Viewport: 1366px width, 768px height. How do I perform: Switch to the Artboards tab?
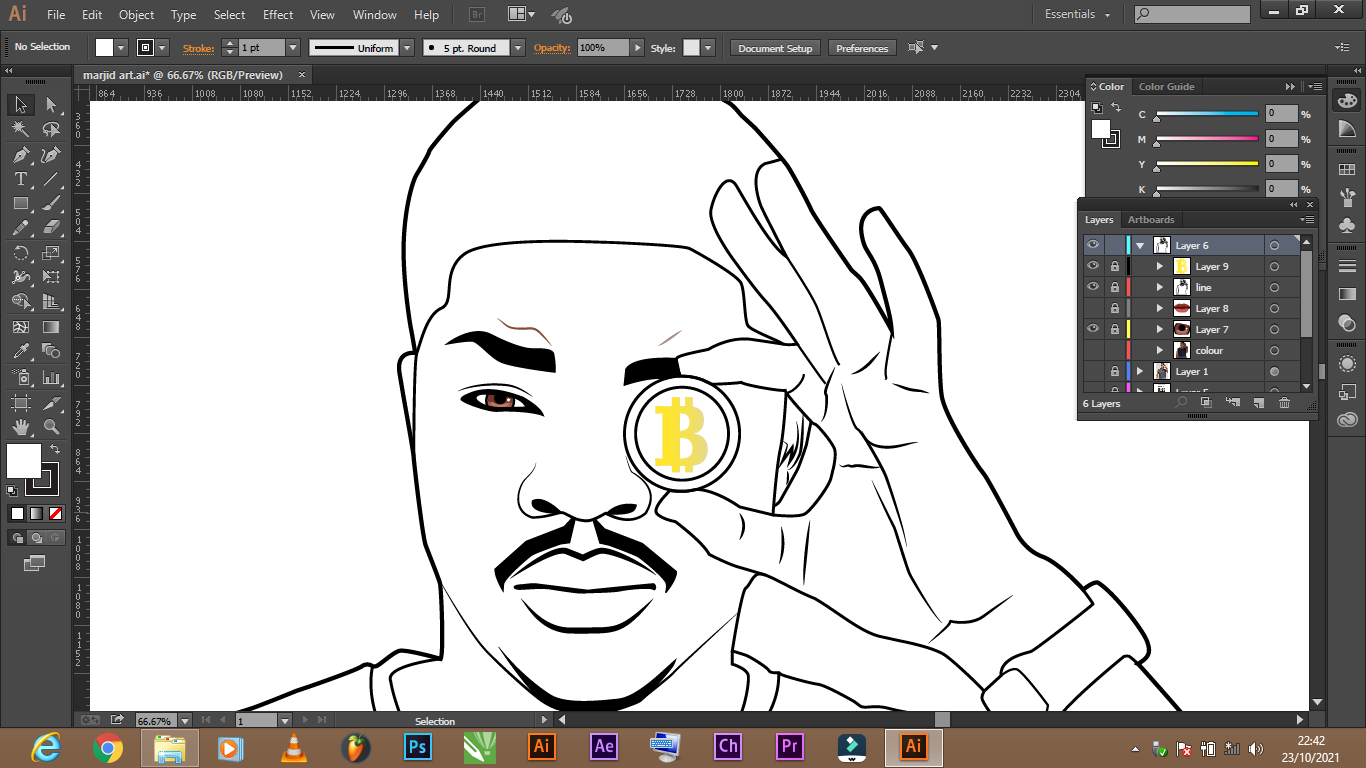1151,220
